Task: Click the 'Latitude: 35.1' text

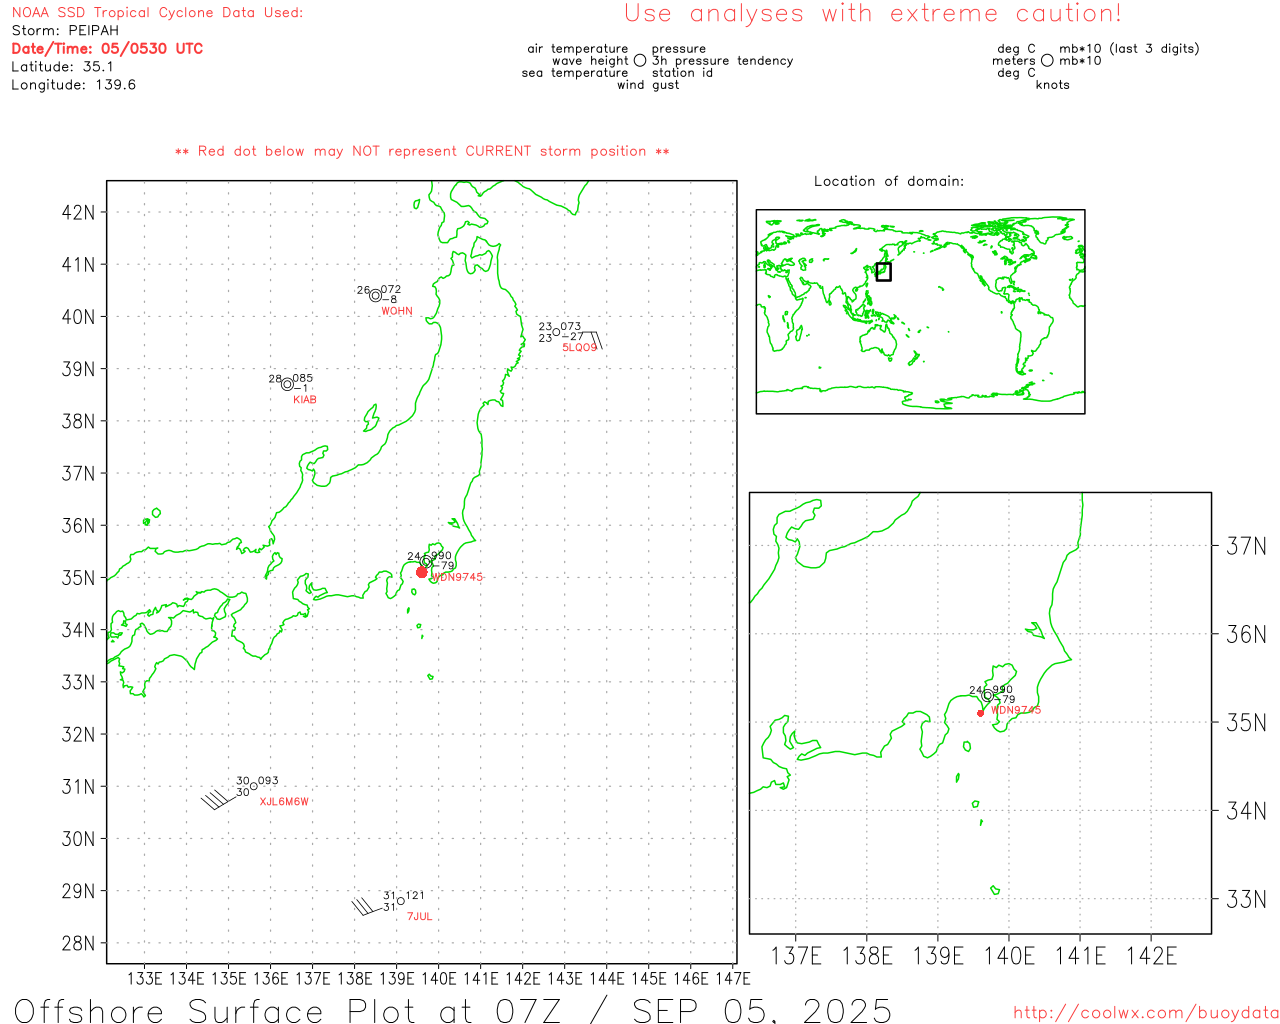Action: coord(62,67)
